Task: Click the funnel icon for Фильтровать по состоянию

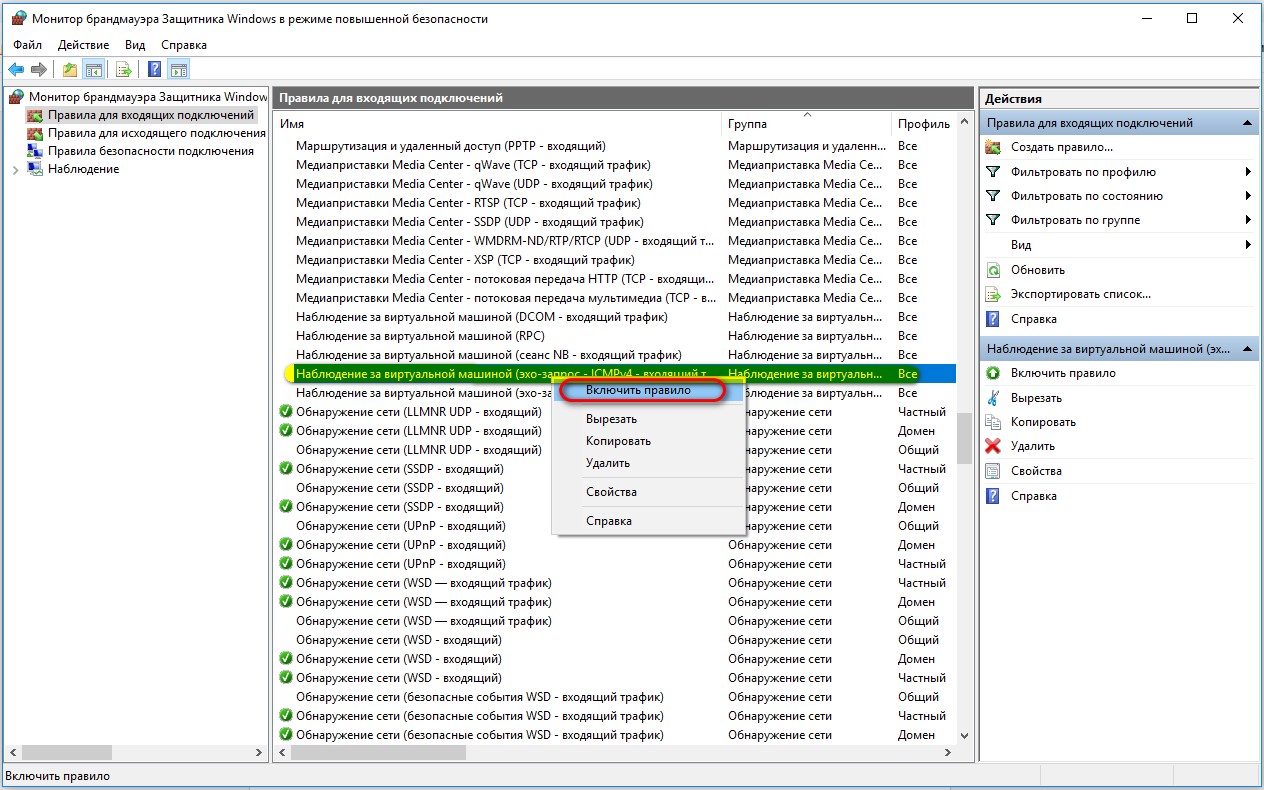Action: (x=993, y=196)
